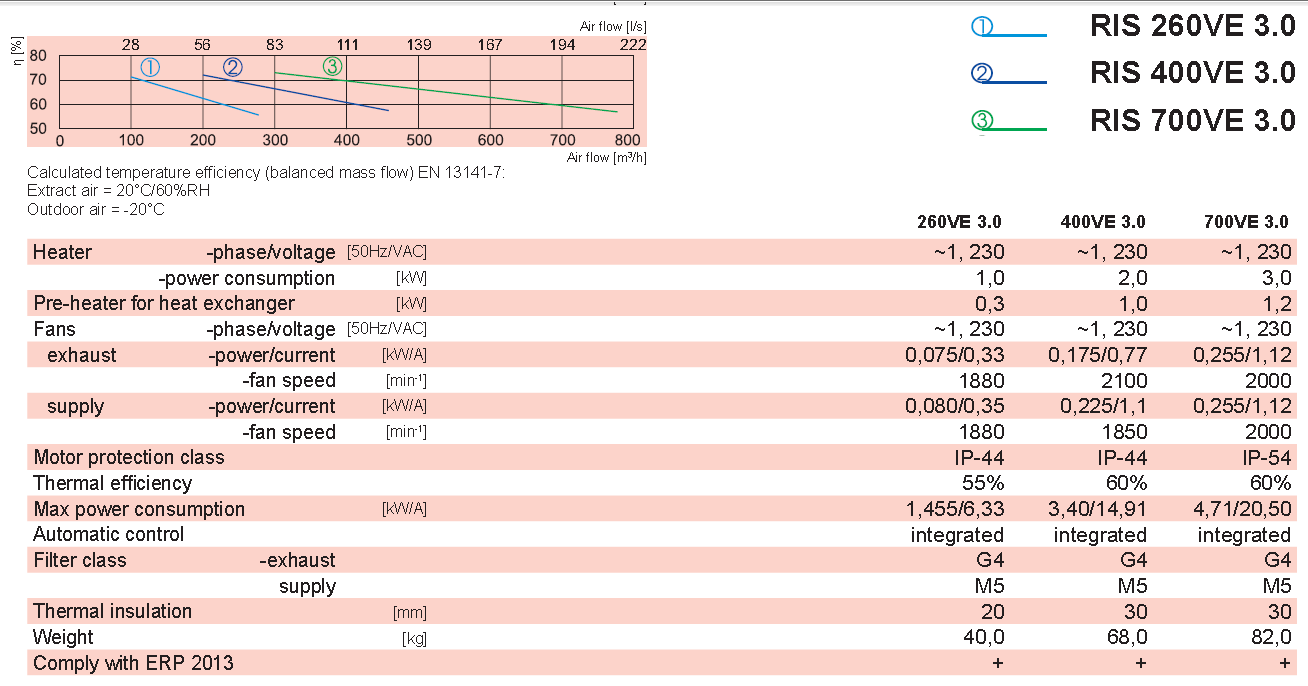Click circled 2 beside the RIS 400VE legend
This screenshot has width=1308, height=686.
click(x=981, y=74)
